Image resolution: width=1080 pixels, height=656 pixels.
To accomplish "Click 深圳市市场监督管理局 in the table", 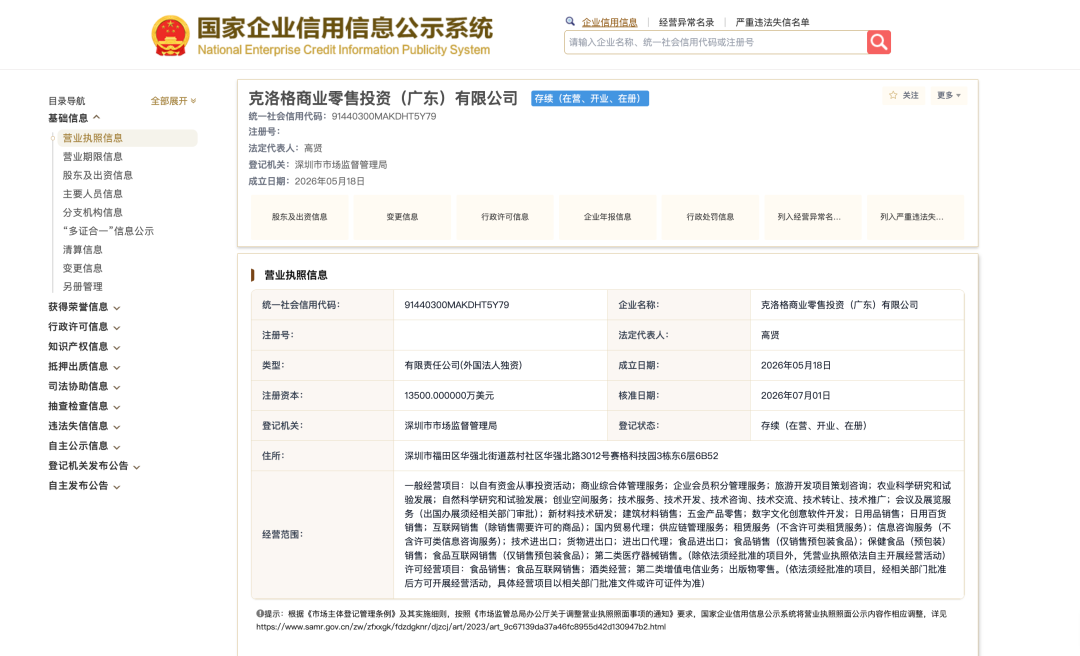I will click(450, 426).
